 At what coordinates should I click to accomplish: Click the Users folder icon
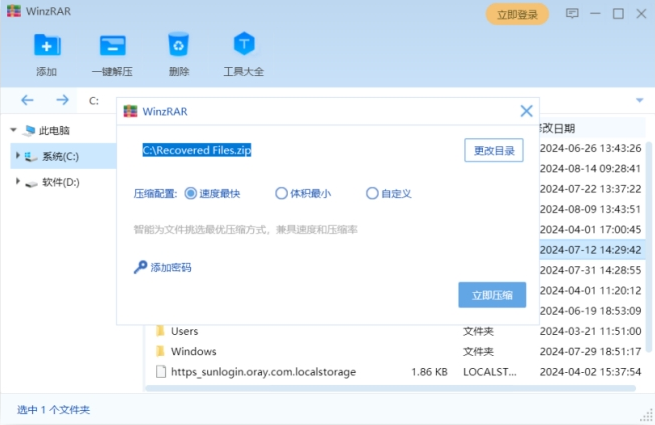[x=160, y=331]
